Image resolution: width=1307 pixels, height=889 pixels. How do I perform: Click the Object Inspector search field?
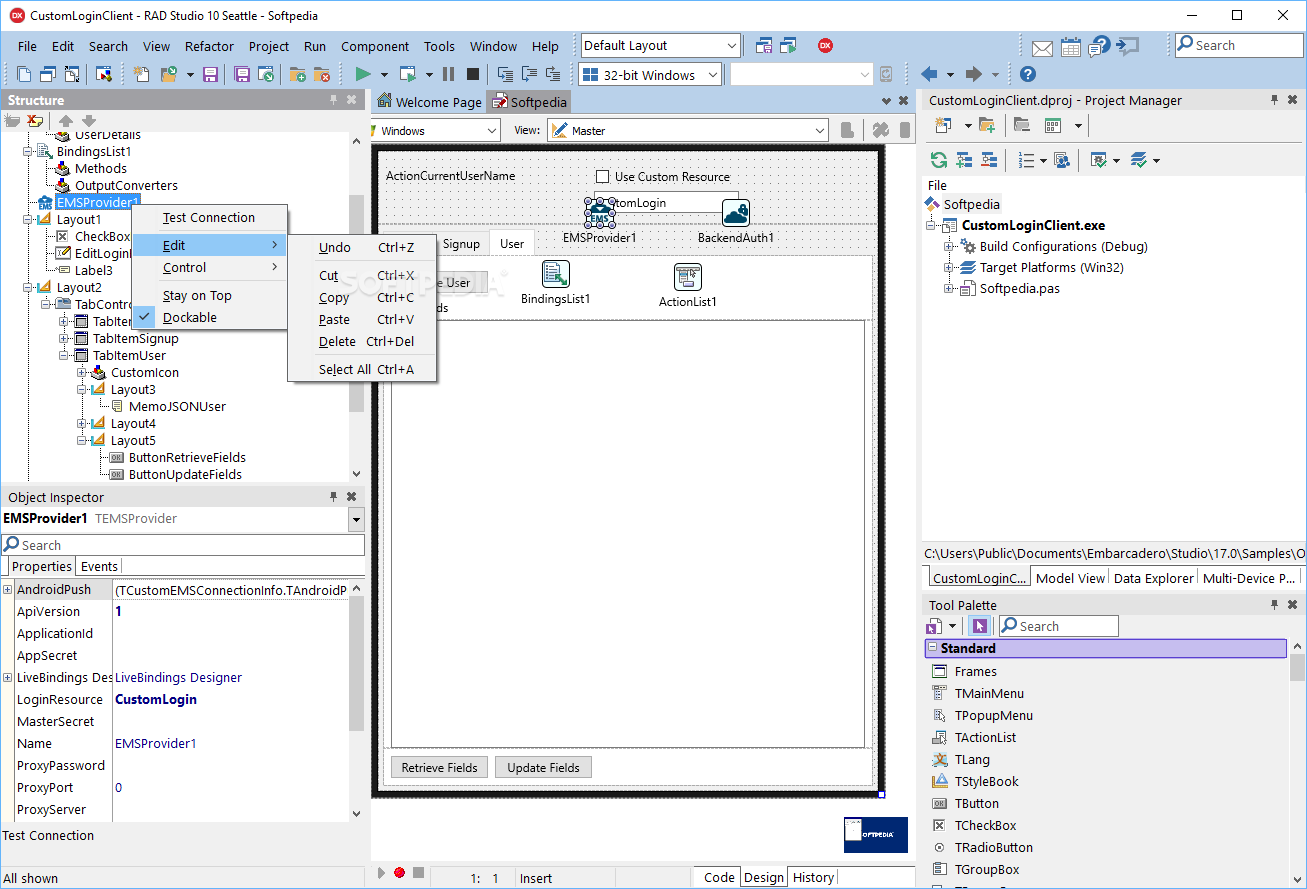pyautogui.click(x=183, y=545)
